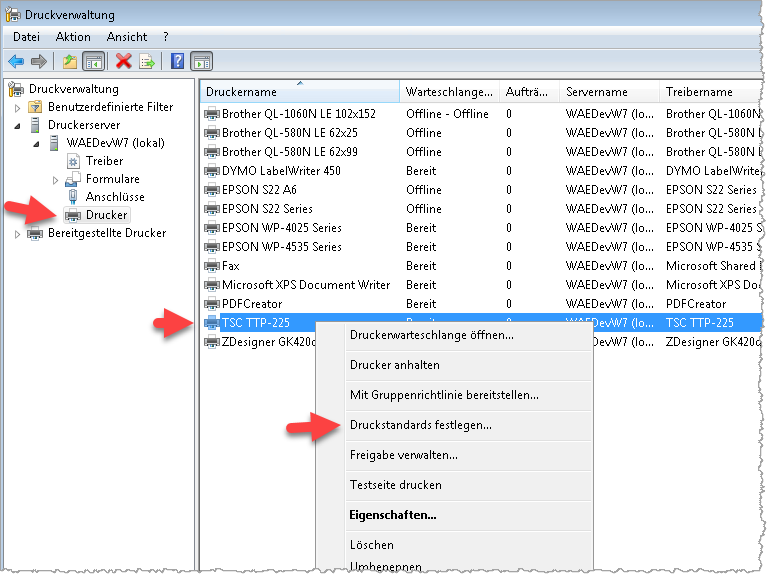Click the Up one level folder icon
This screenshot has width=768, height=578.
(x=70, y=61)
